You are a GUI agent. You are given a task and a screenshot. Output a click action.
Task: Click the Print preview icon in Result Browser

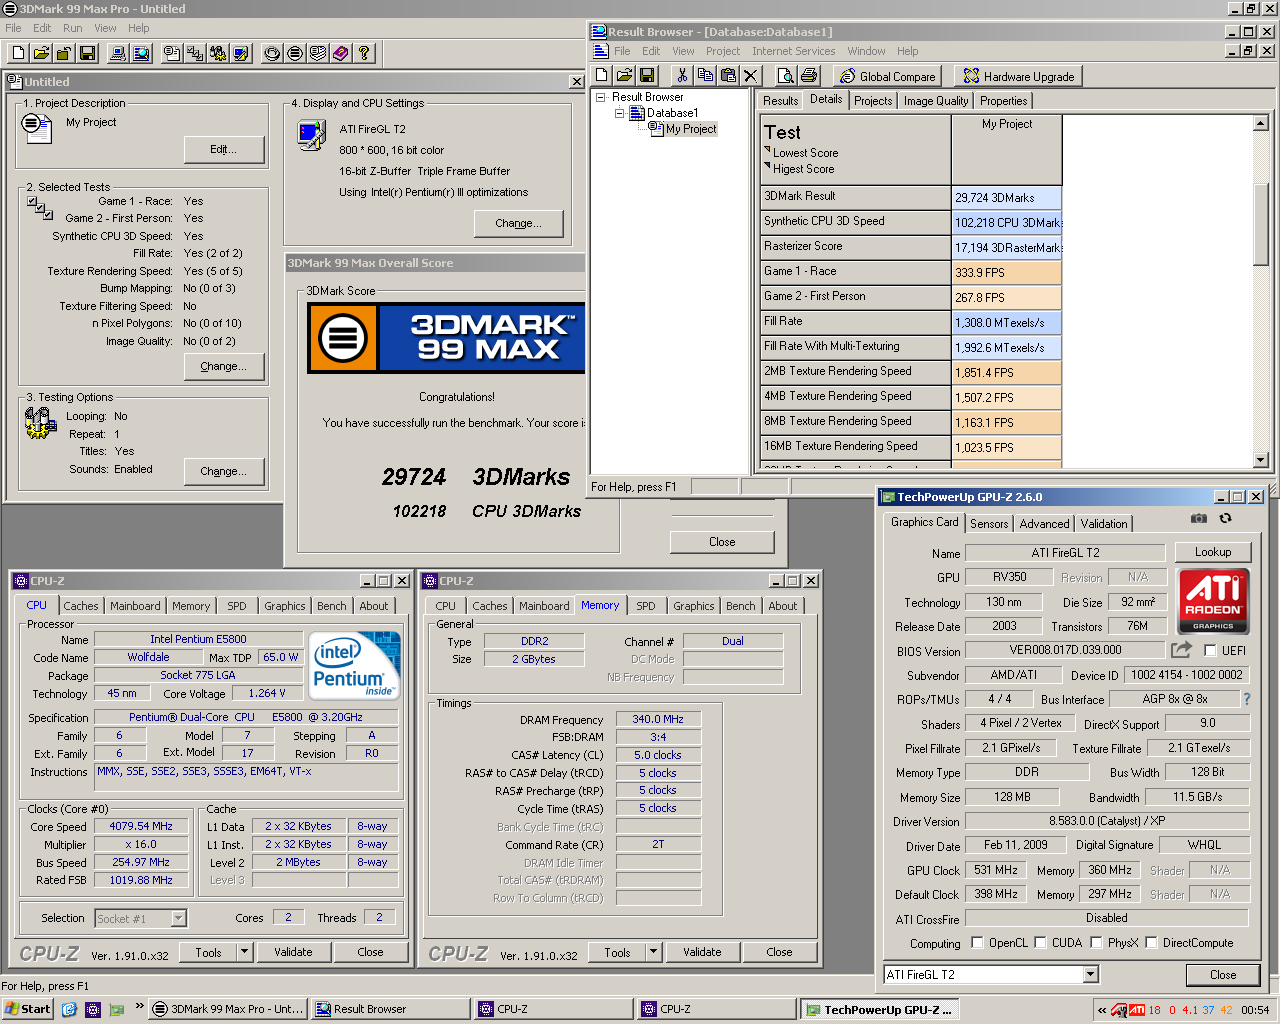786,75
